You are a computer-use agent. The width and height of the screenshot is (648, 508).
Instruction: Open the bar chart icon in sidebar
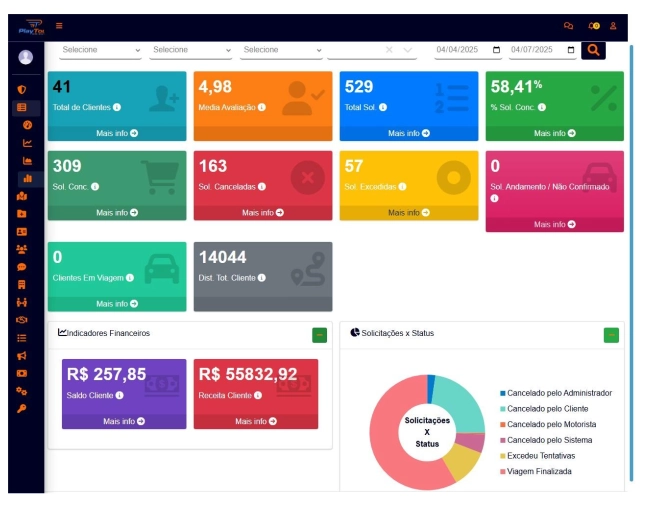26,178
